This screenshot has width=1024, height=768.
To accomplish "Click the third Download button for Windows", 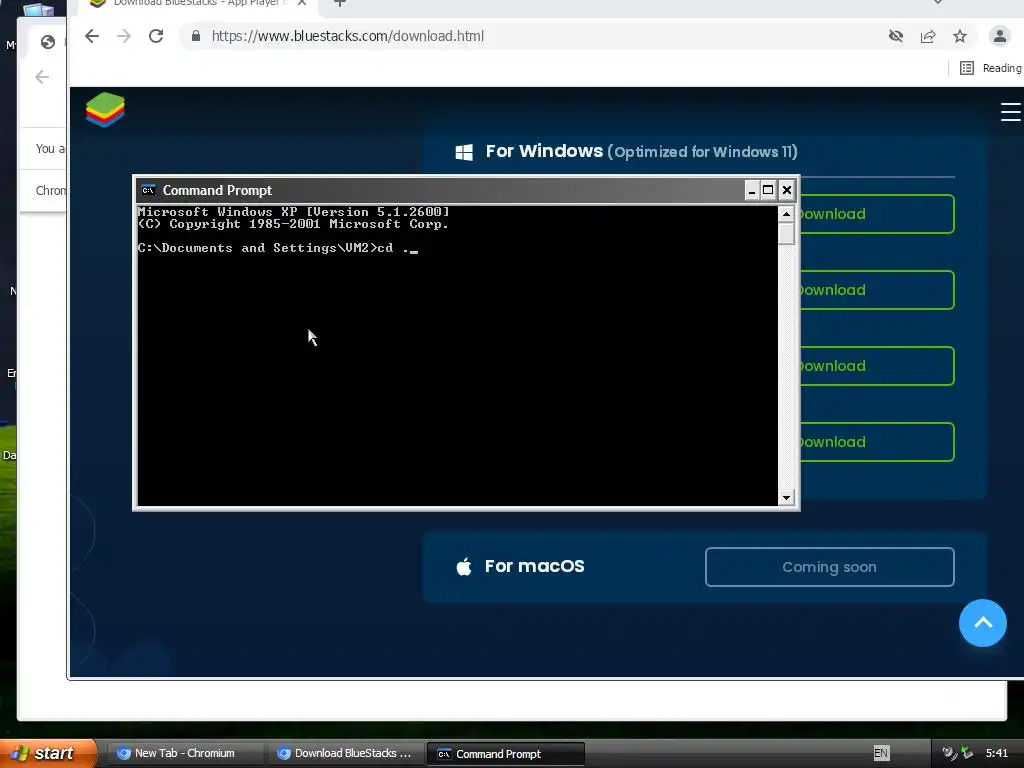I will 876,366.
